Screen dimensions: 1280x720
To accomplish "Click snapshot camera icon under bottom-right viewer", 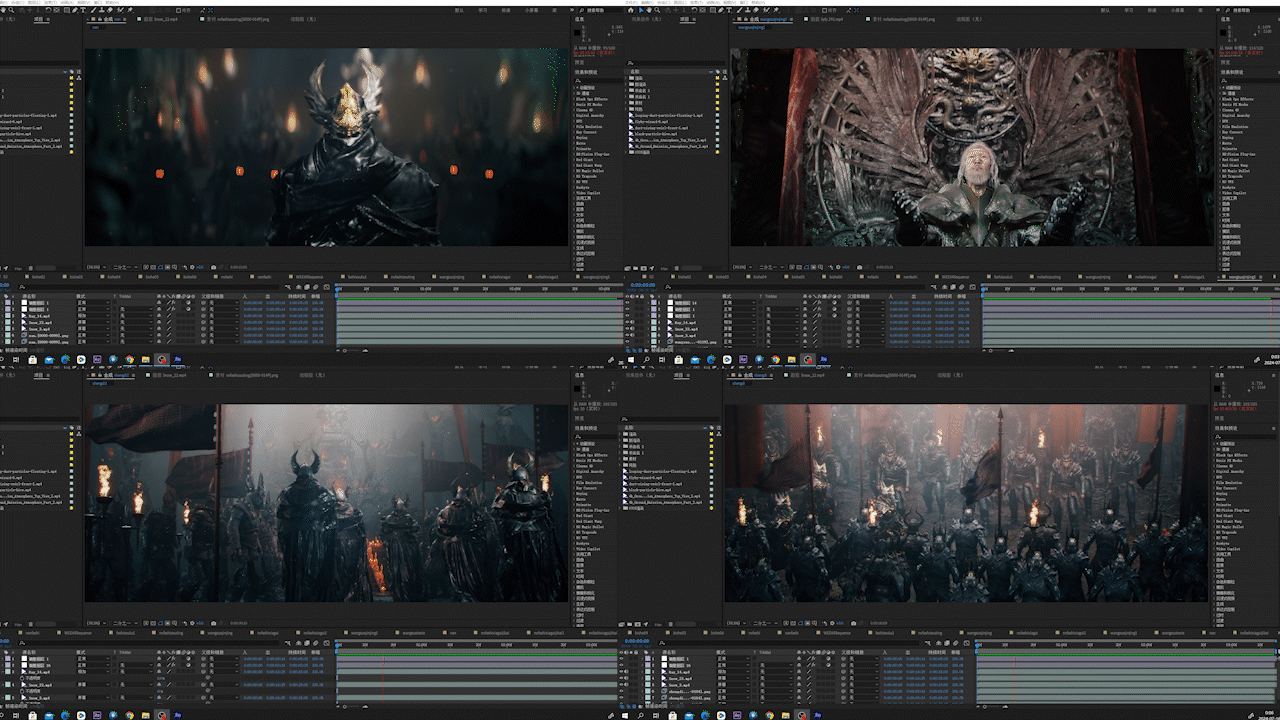I will click(x=853, y=623).
